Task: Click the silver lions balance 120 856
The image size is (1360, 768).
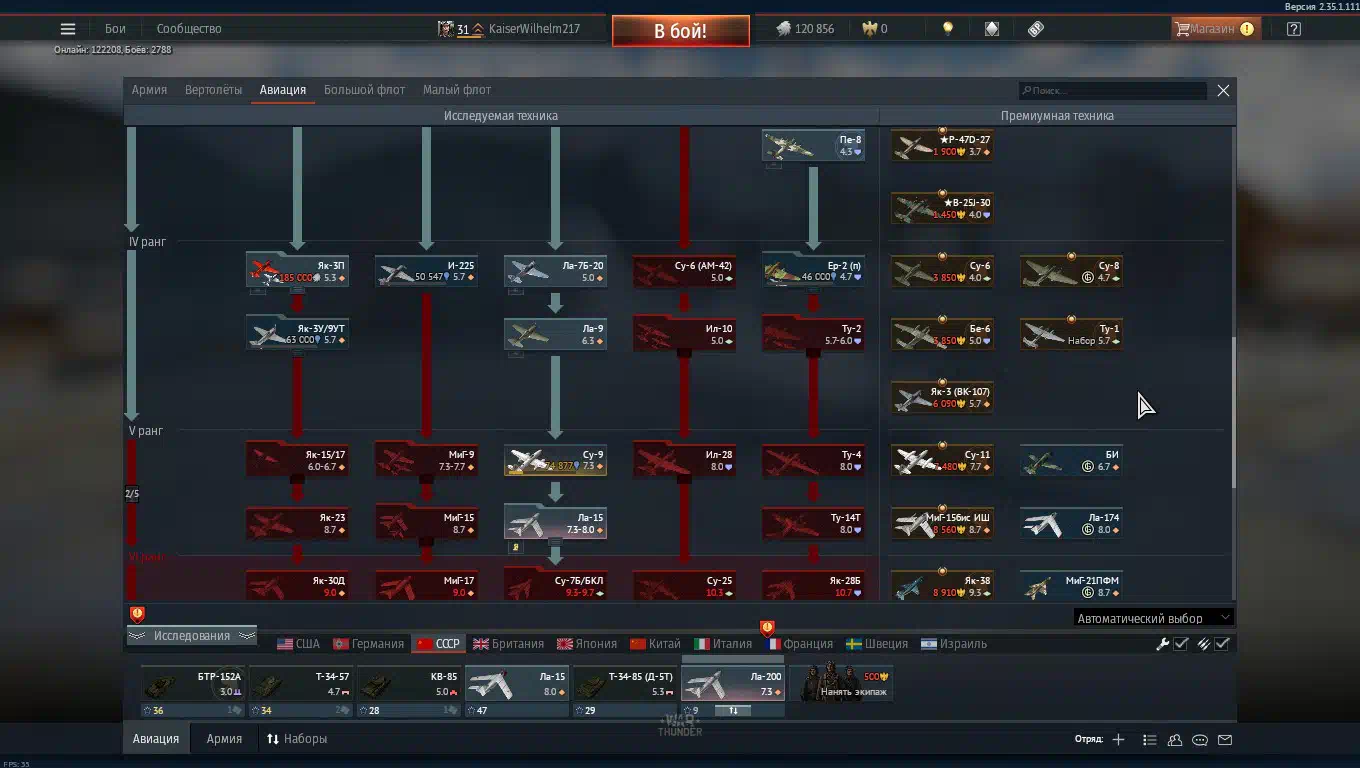Action: [805, 29]
